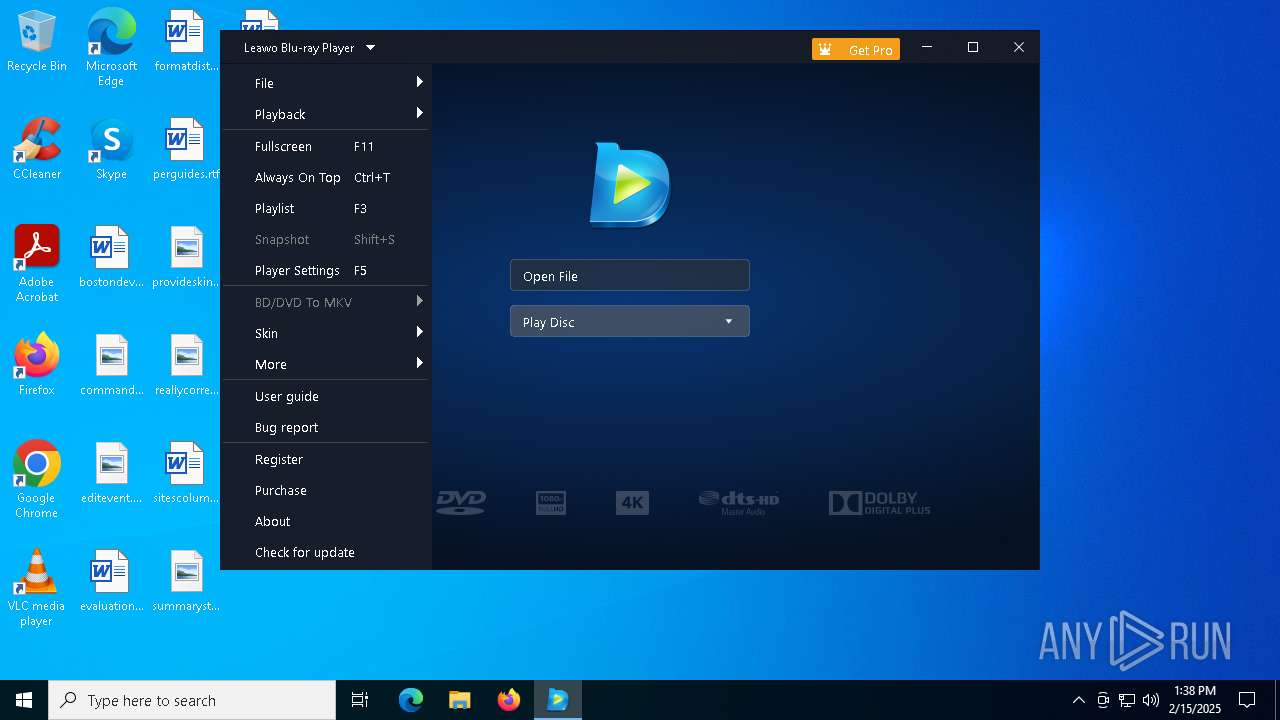
Task: Open the notifications action center
Action: (x=1247, y=700)
